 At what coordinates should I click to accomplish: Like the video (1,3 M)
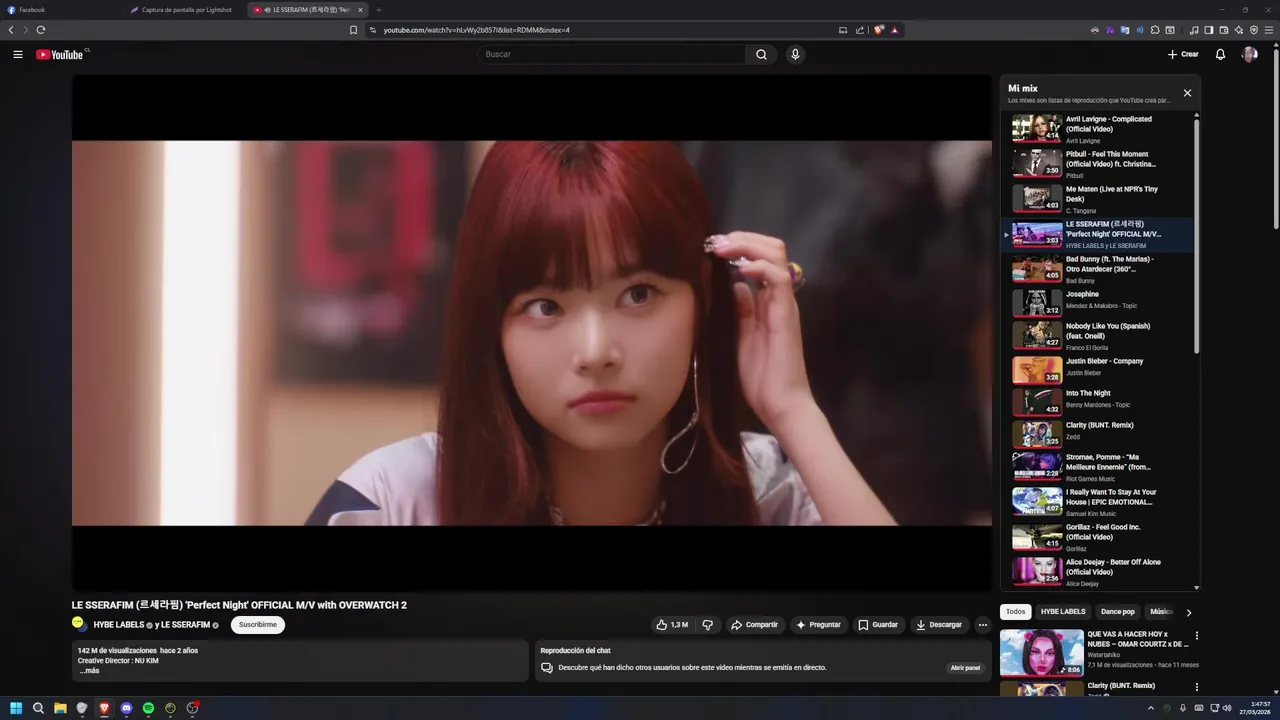[x=672, y=625]
